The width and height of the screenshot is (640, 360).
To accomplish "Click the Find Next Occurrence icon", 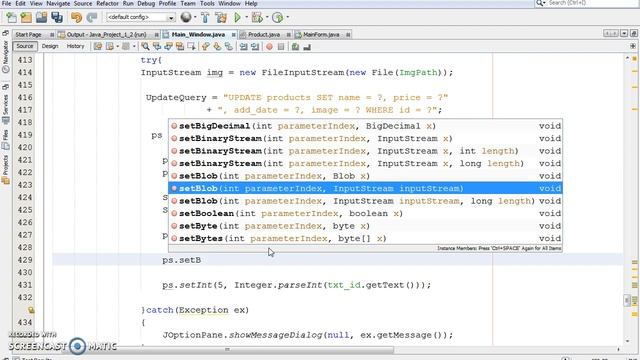I will click(x=168, y=47).
